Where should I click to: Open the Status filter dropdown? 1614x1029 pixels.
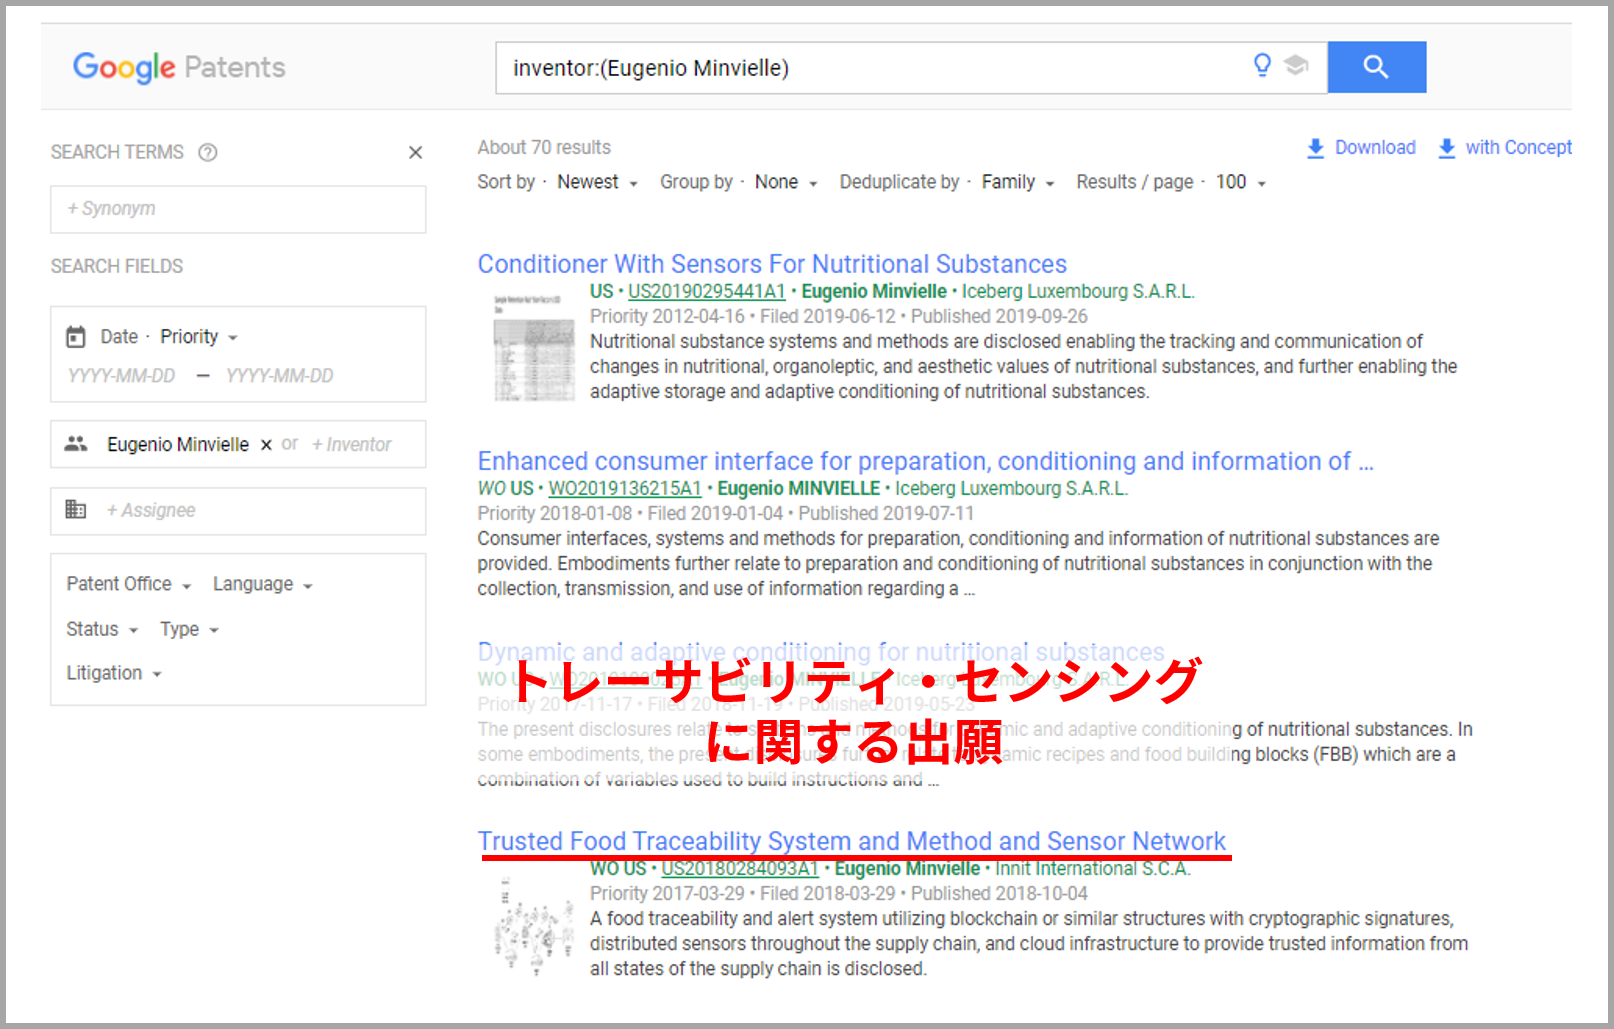click(x=102, y=629)
